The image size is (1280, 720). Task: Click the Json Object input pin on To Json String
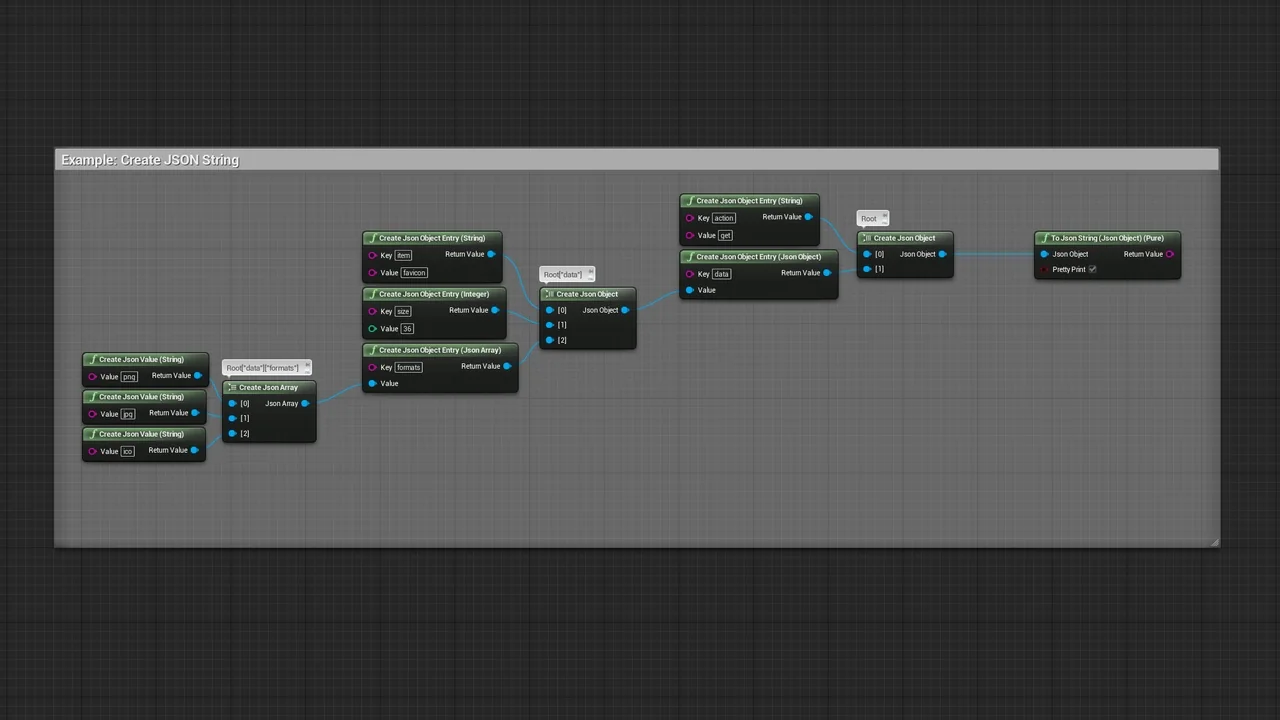[1044, 254]
